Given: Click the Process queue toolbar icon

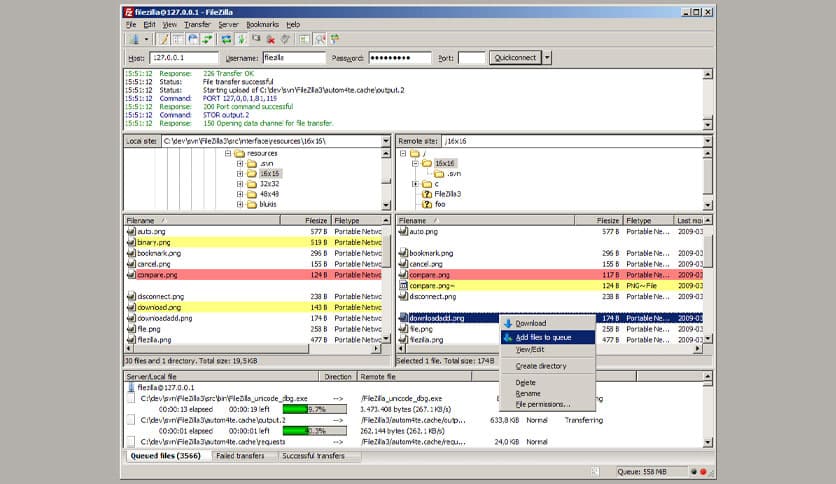Looking at the screenshot, I should pos(242,39).
